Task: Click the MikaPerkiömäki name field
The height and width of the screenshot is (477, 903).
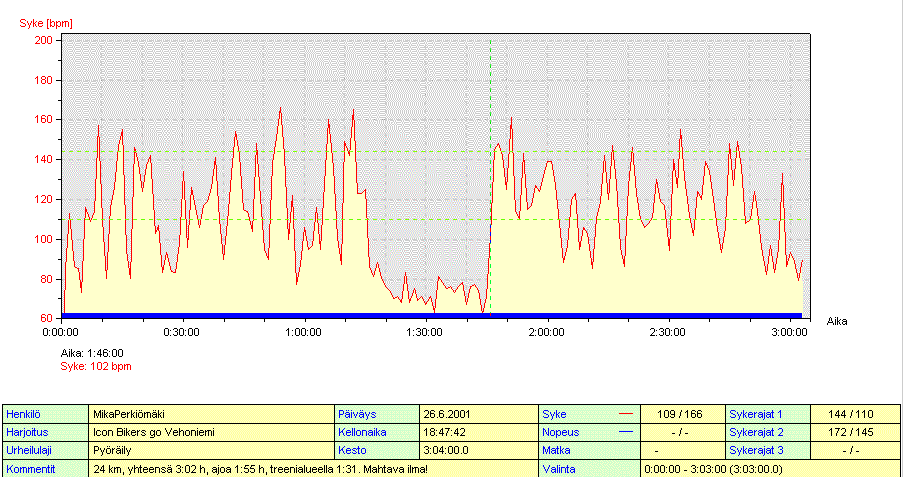Action: (210, 413)
